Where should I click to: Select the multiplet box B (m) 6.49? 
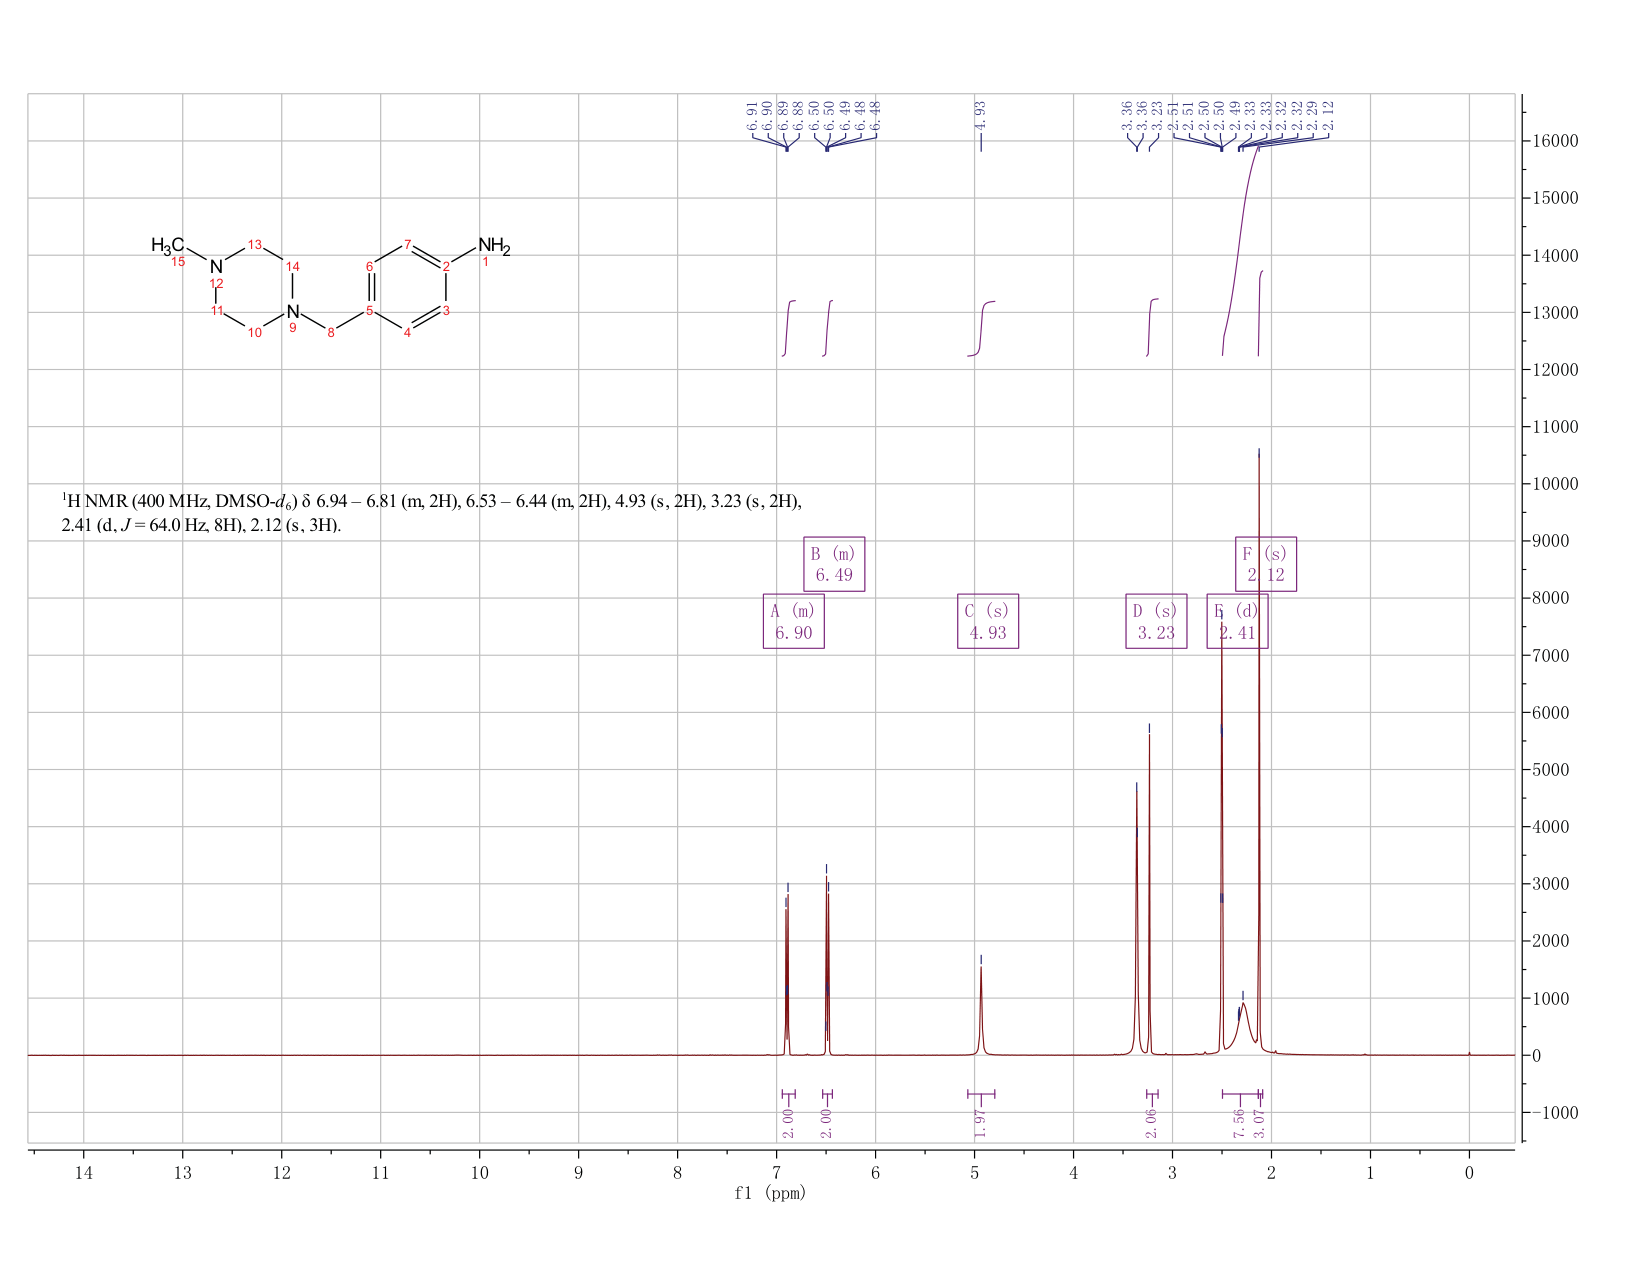834,564
